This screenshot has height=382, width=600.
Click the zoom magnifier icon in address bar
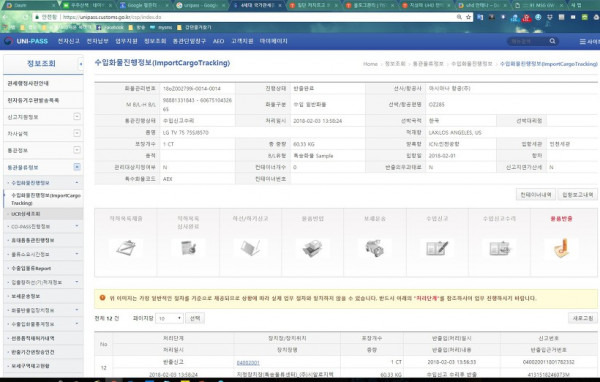459,17
